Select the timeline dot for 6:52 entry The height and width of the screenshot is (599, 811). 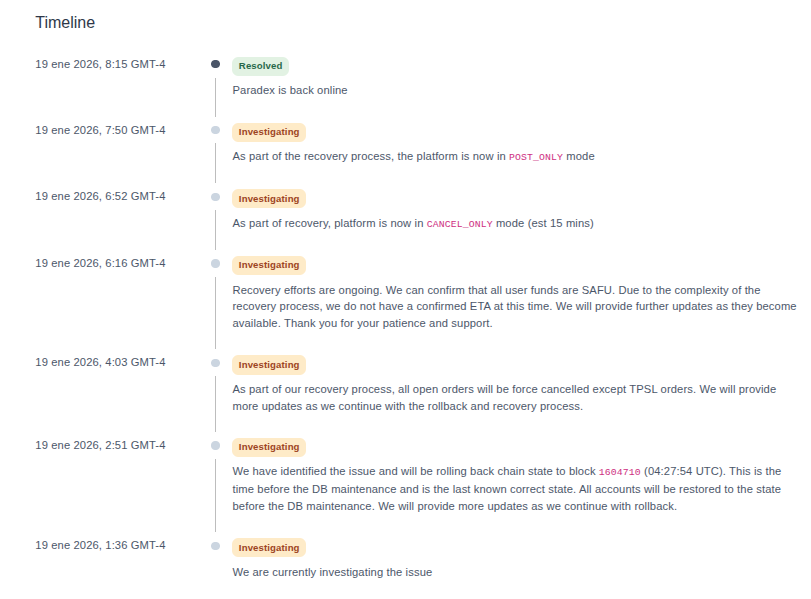[216, 197]
